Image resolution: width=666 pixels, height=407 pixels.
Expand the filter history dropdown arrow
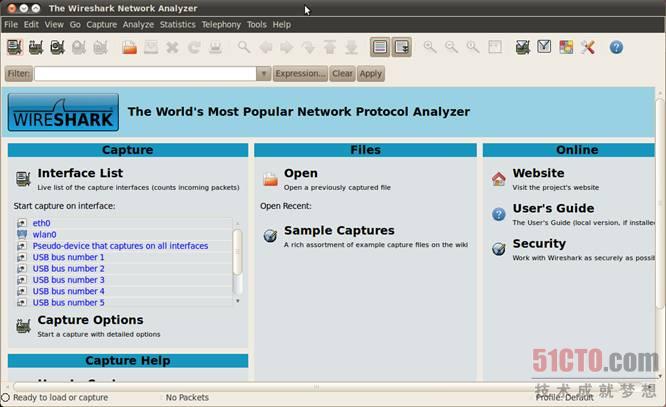tap(263, 73)
